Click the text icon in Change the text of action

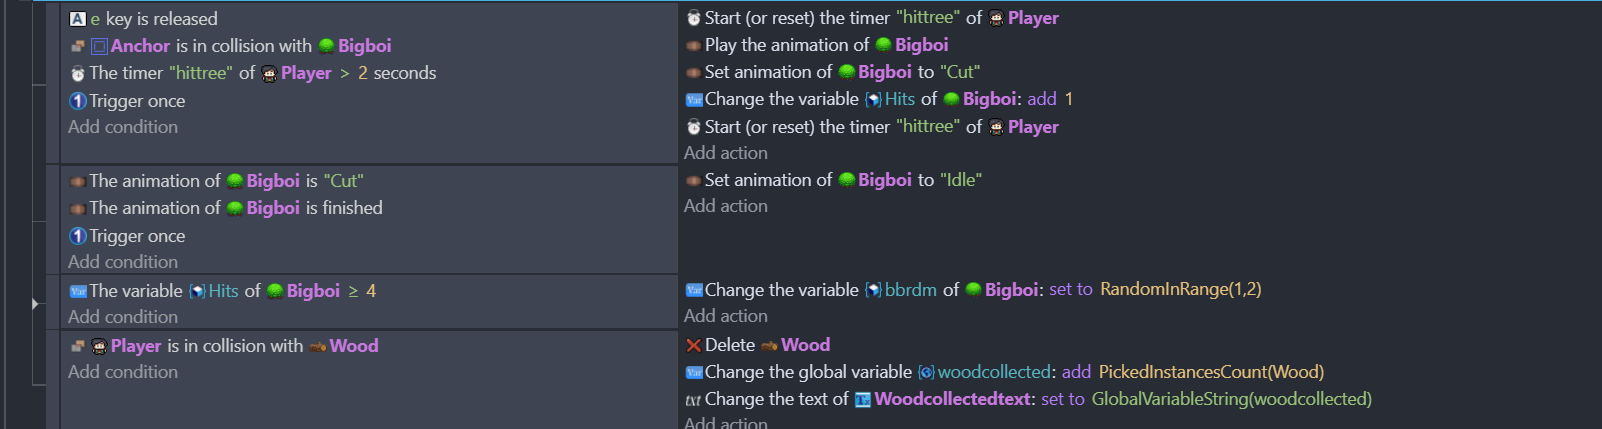pyautogui.click(x=693, y=400)
